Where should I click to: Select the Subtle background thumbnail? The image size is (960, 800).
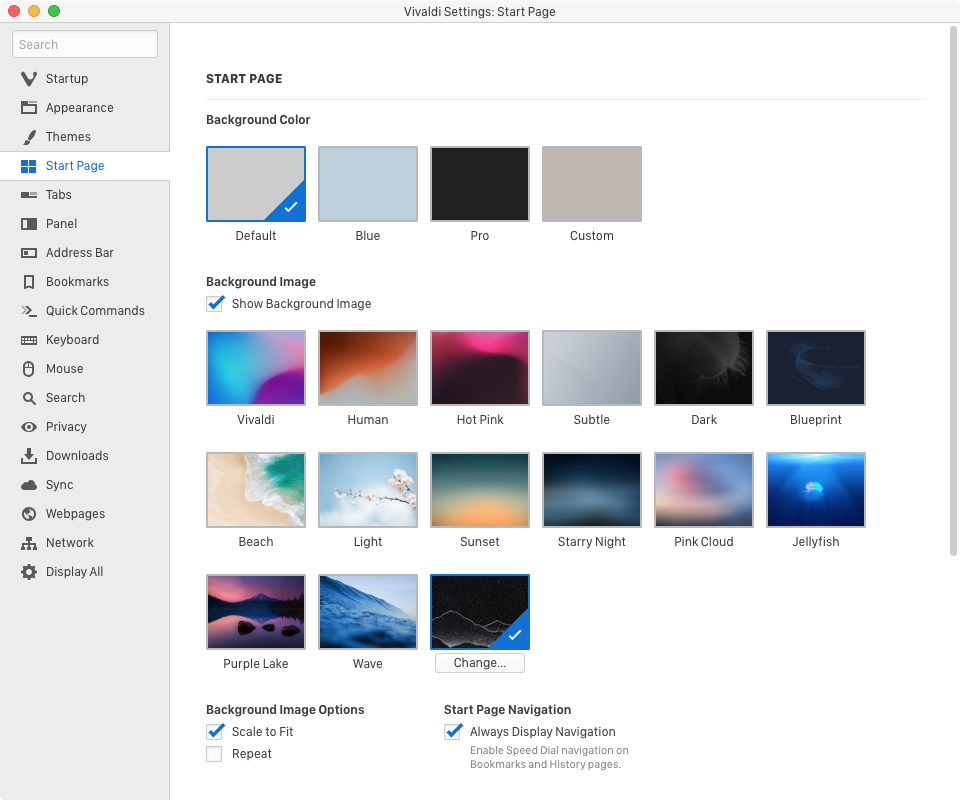coord(592,368)
